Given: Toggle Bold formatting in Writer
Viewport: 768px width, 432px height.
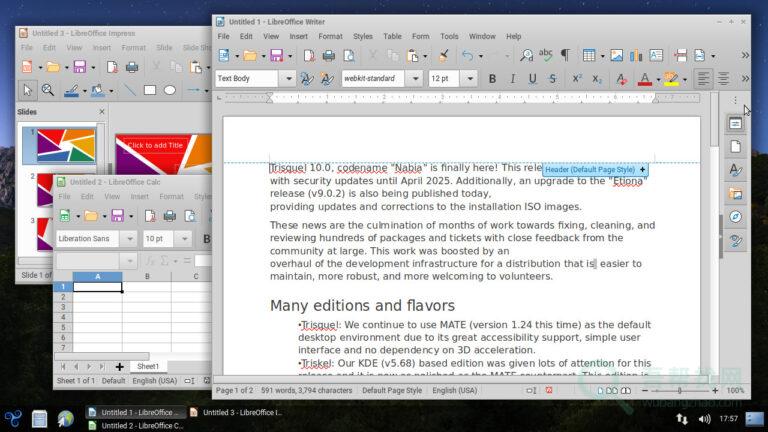Looking at the screenshot, I should pyautogui.click(x=492, y=78).
